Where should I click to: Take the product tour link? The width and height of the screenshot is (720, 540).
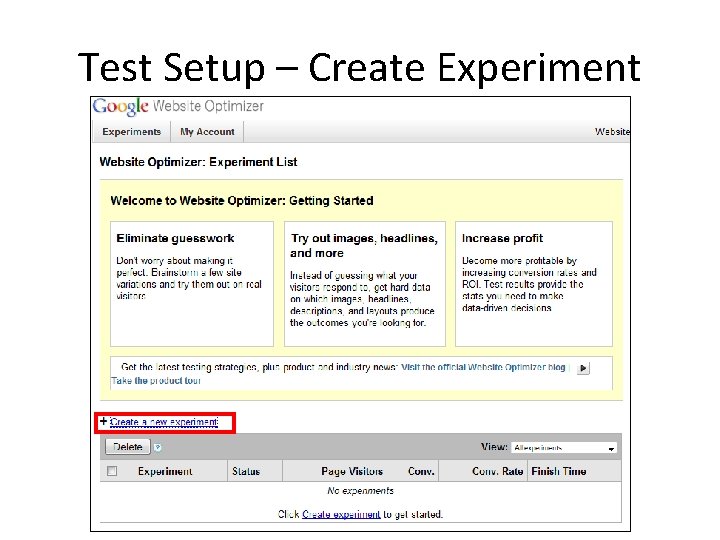tap(156, 381)
